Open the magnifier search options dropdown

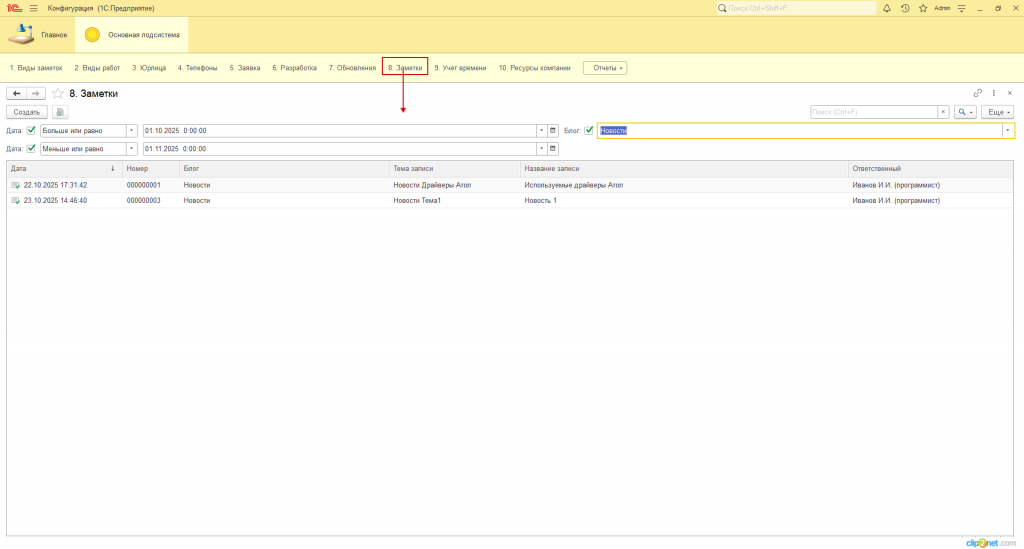(x=965, y=112)
